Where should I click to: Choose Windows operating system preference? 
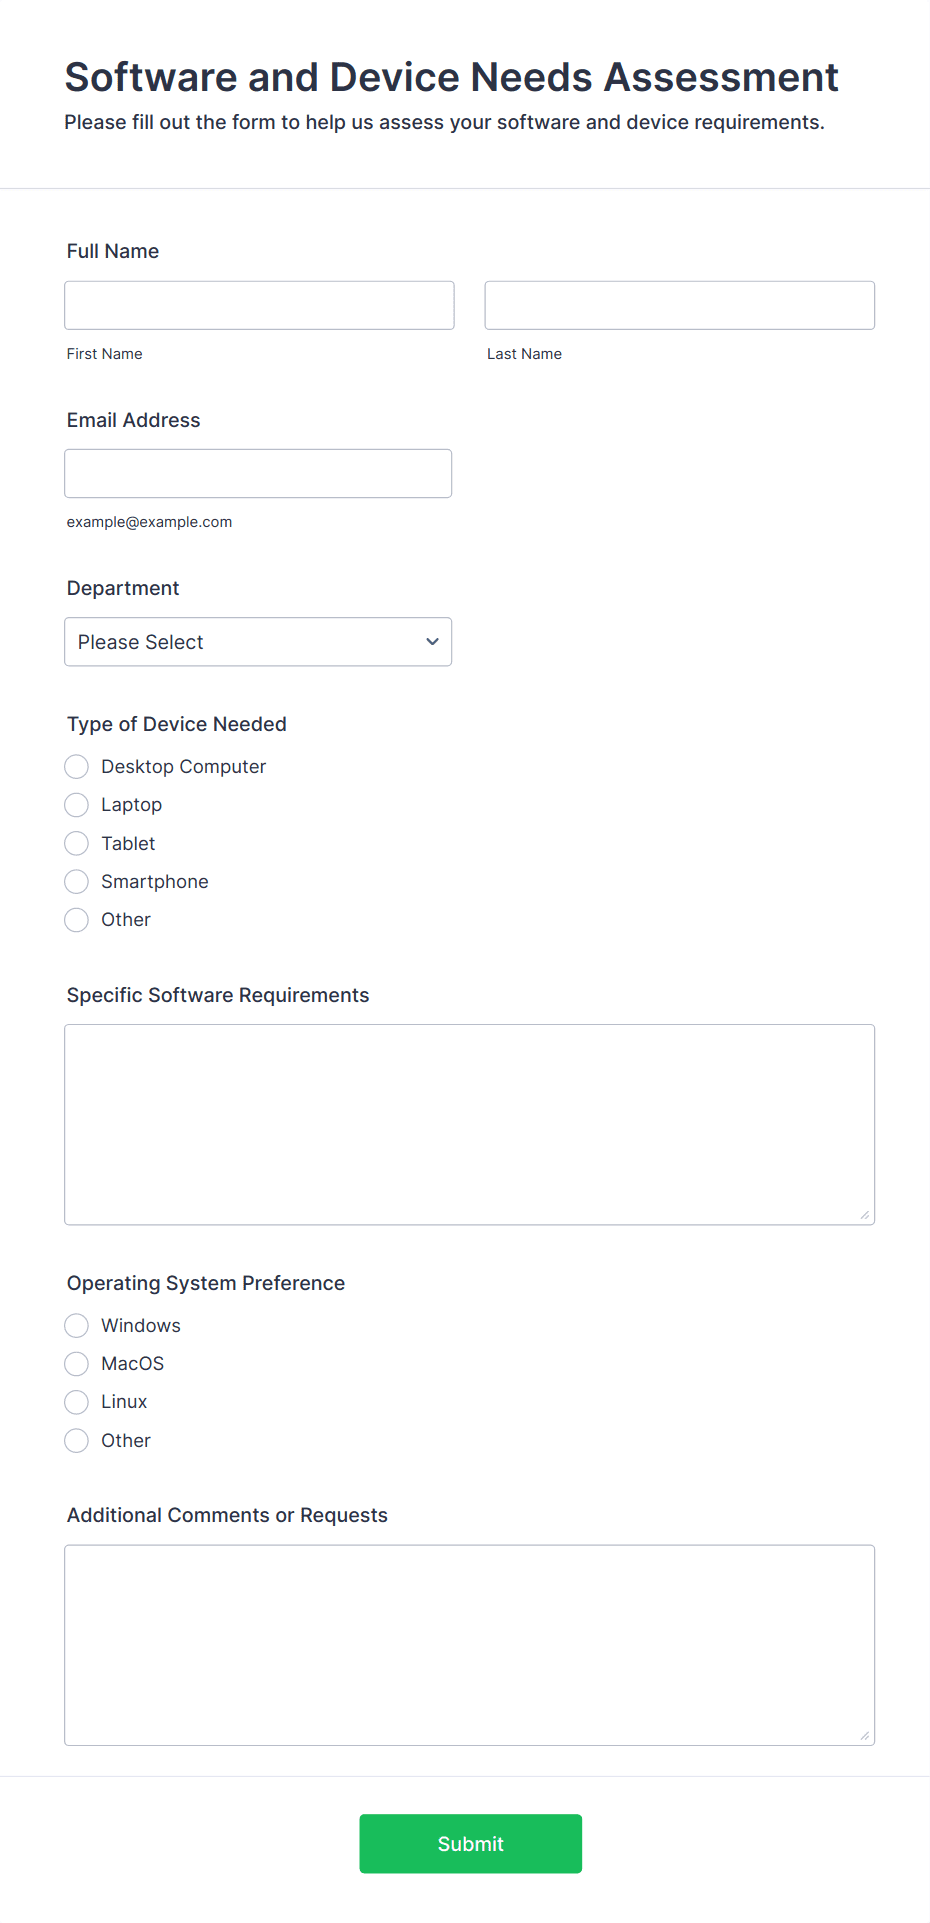(x=77, y=1326)
